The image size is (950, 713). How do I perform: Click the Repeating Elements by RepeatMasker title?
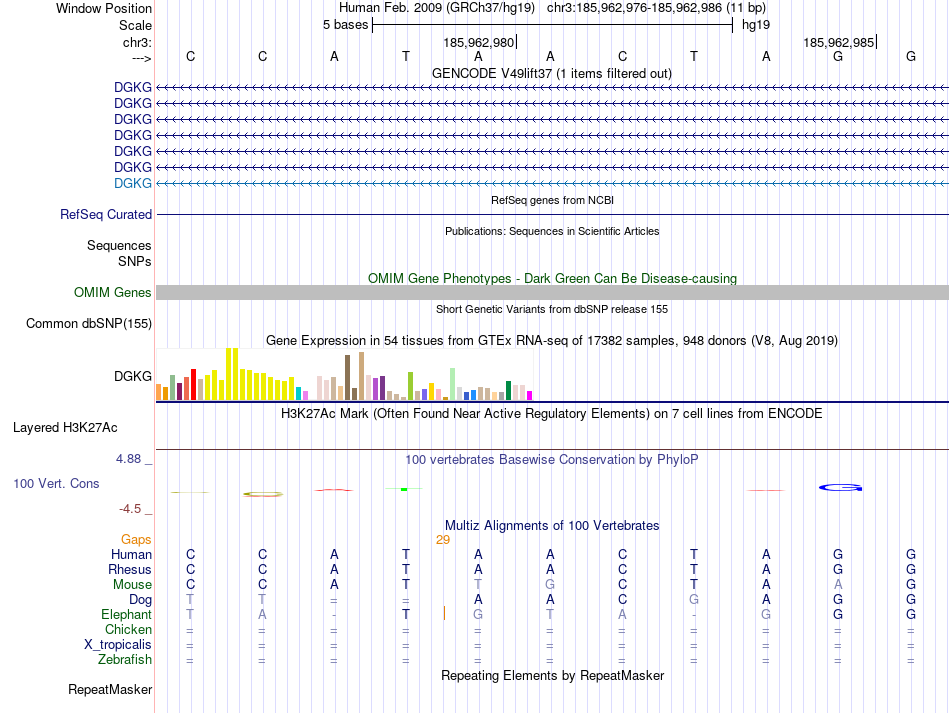pyautogui.click(x=552, y=675)
